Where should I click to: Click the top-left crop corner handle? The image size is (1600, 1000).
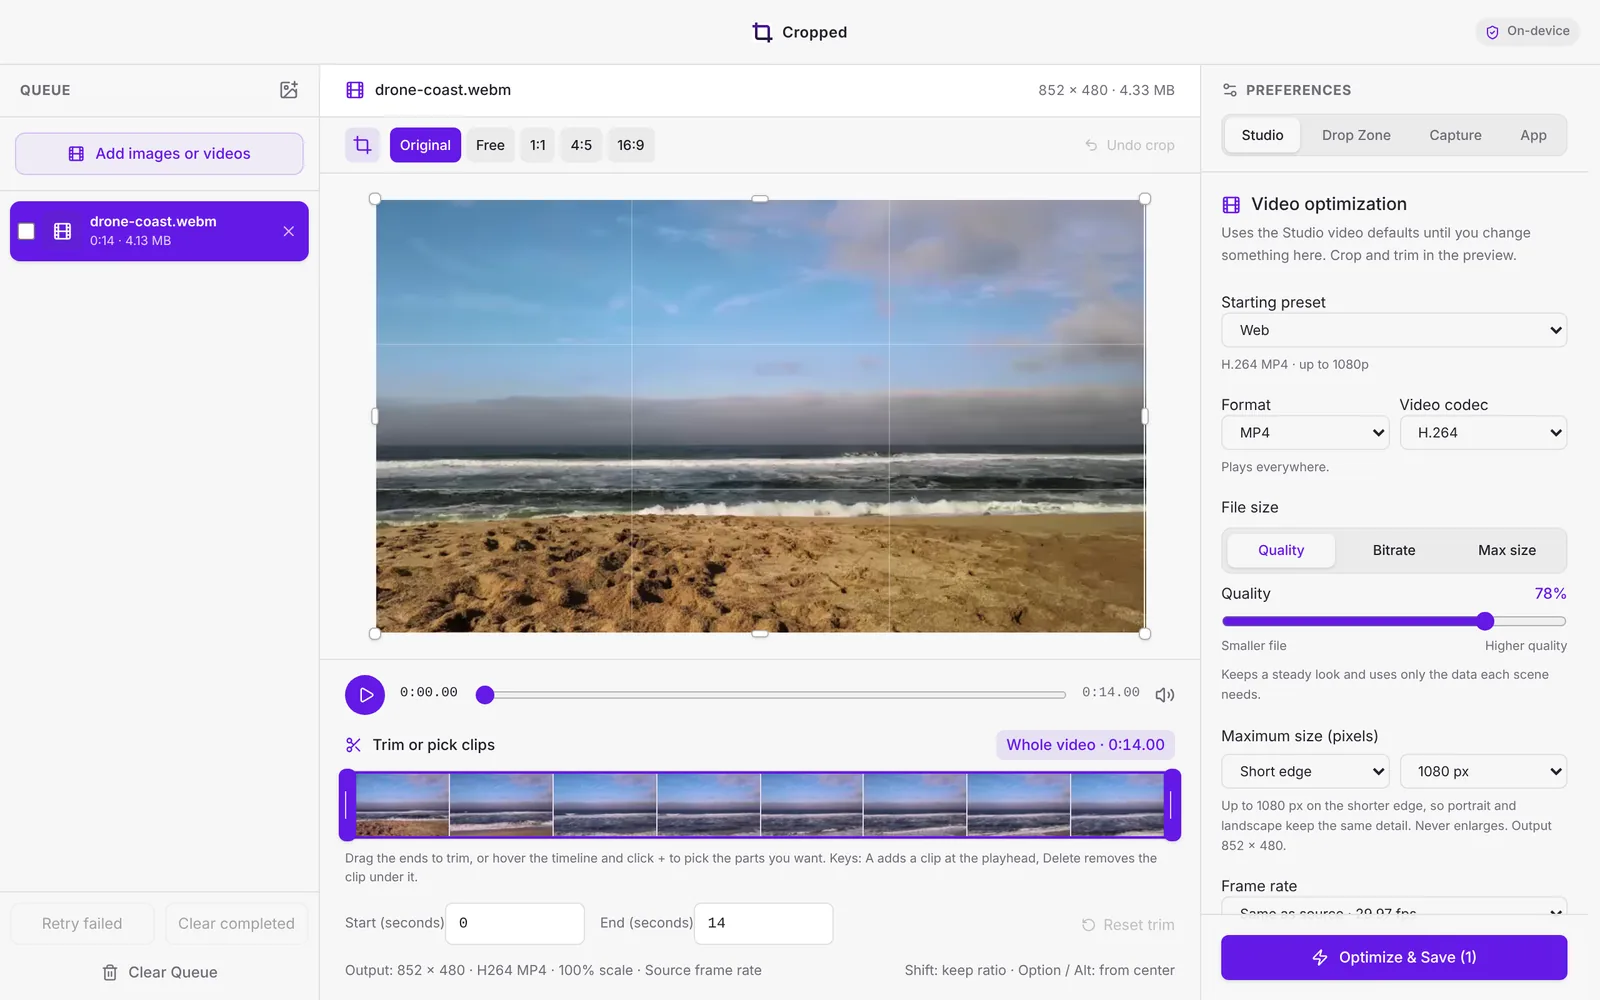tap(375, 199)
